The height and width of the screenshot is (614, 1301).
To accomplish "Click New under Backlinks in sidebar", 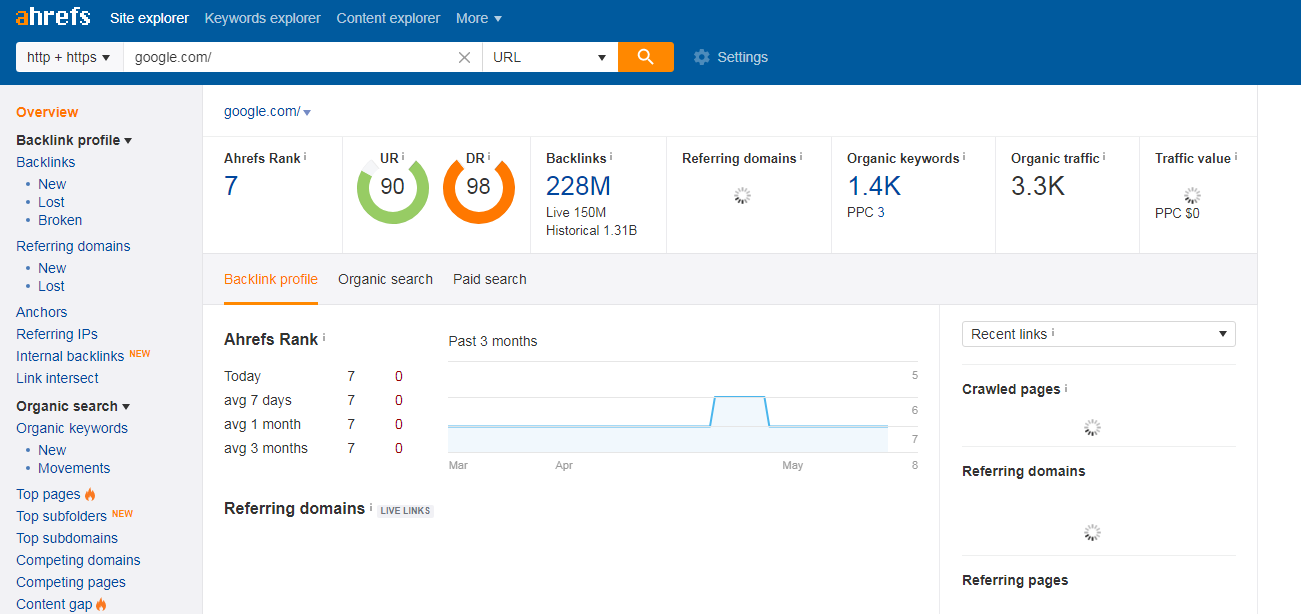I will pyautogui.click(x=52, y=184).
